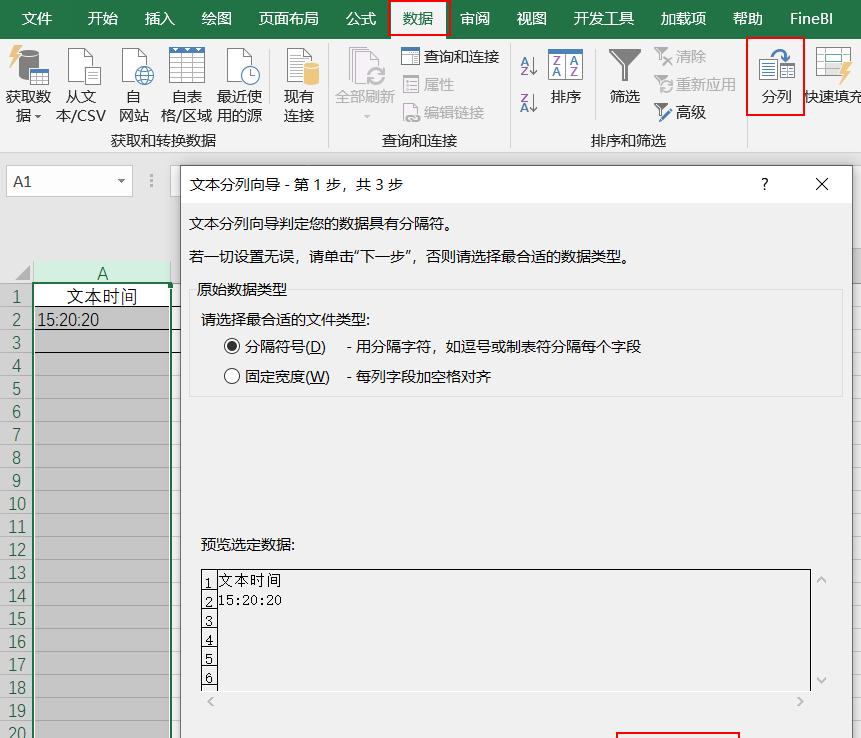Sort descending with the Z-A icon
Image resolution: width=861 pixels, height=738 pixels.
(528, 103)
